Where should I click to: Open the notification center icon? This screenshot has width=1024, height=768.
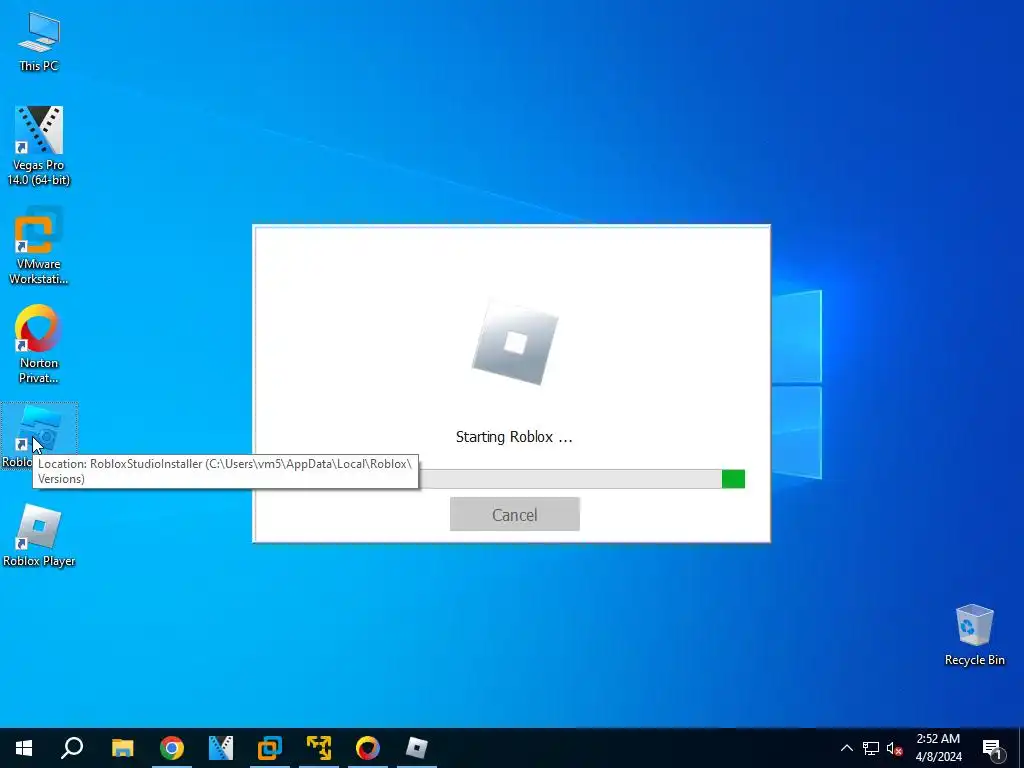(992, 748)
